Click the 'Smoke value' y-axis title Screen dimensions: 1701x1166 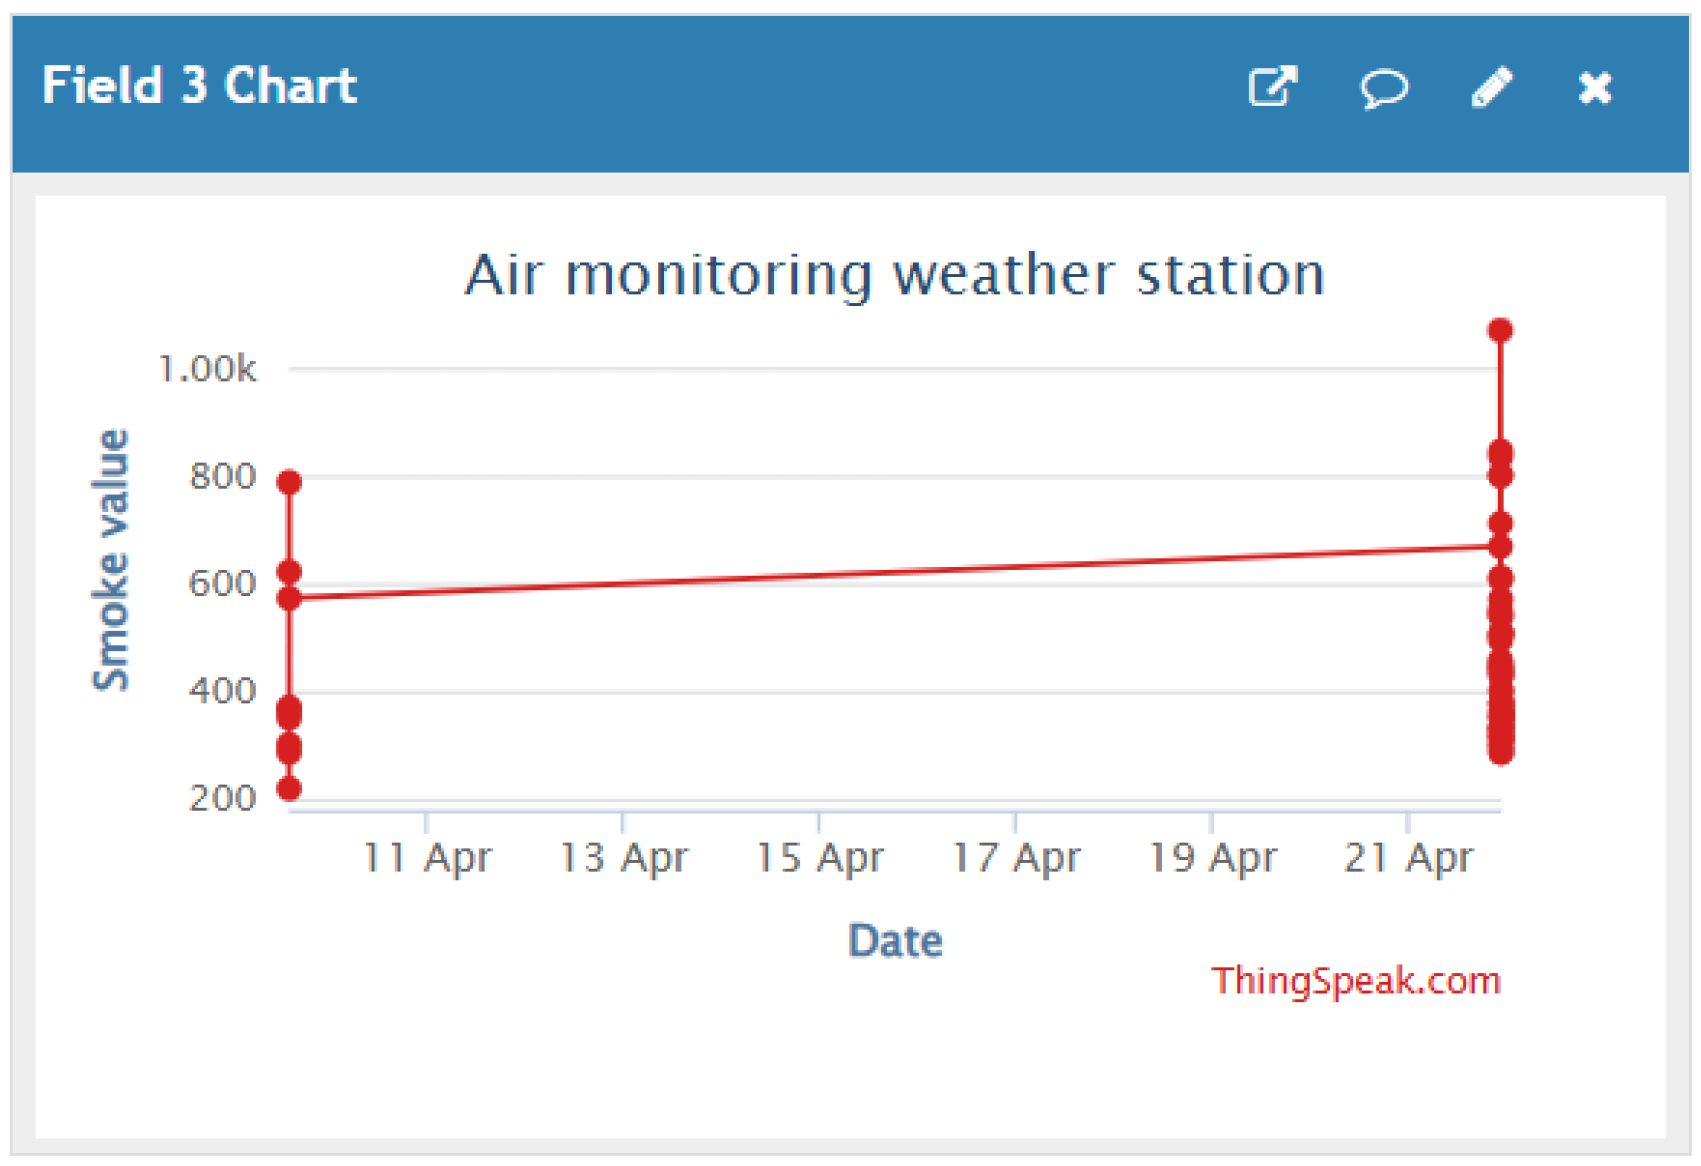click(111, 560)
